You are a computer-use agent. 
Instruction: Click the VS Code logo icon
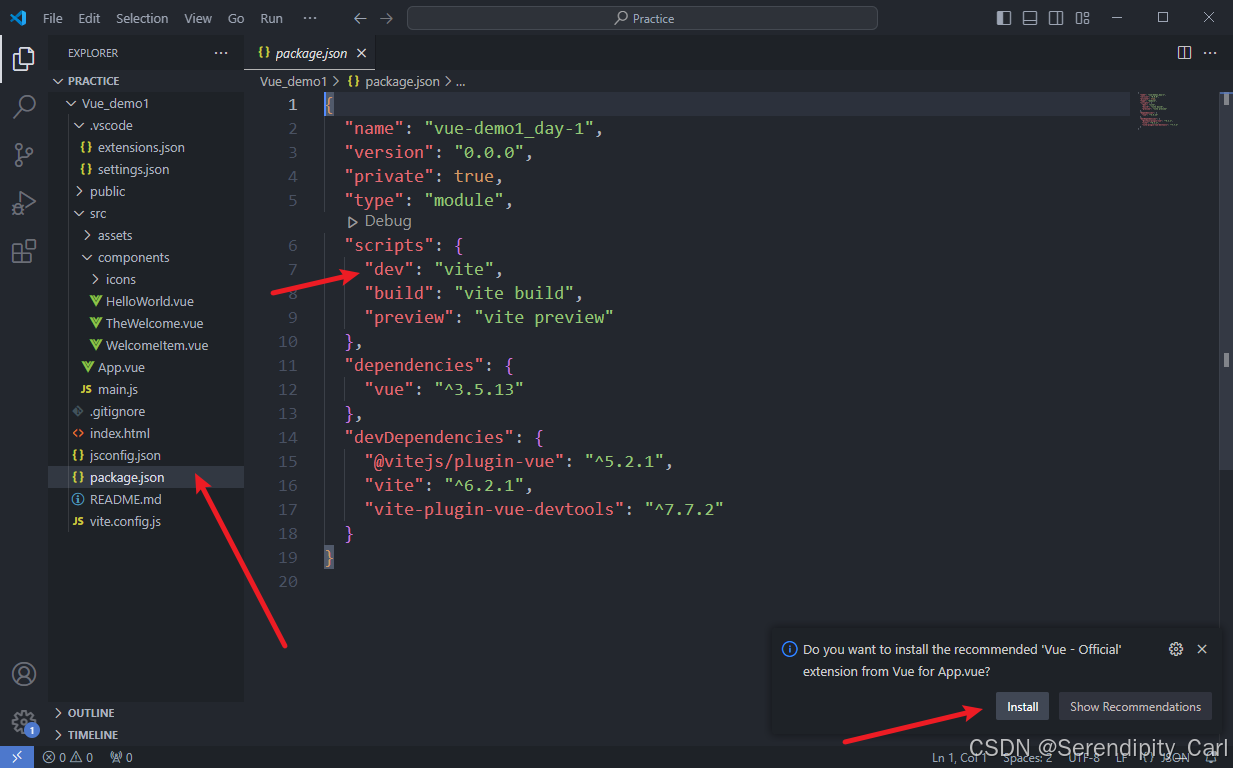tap(18, 18)
